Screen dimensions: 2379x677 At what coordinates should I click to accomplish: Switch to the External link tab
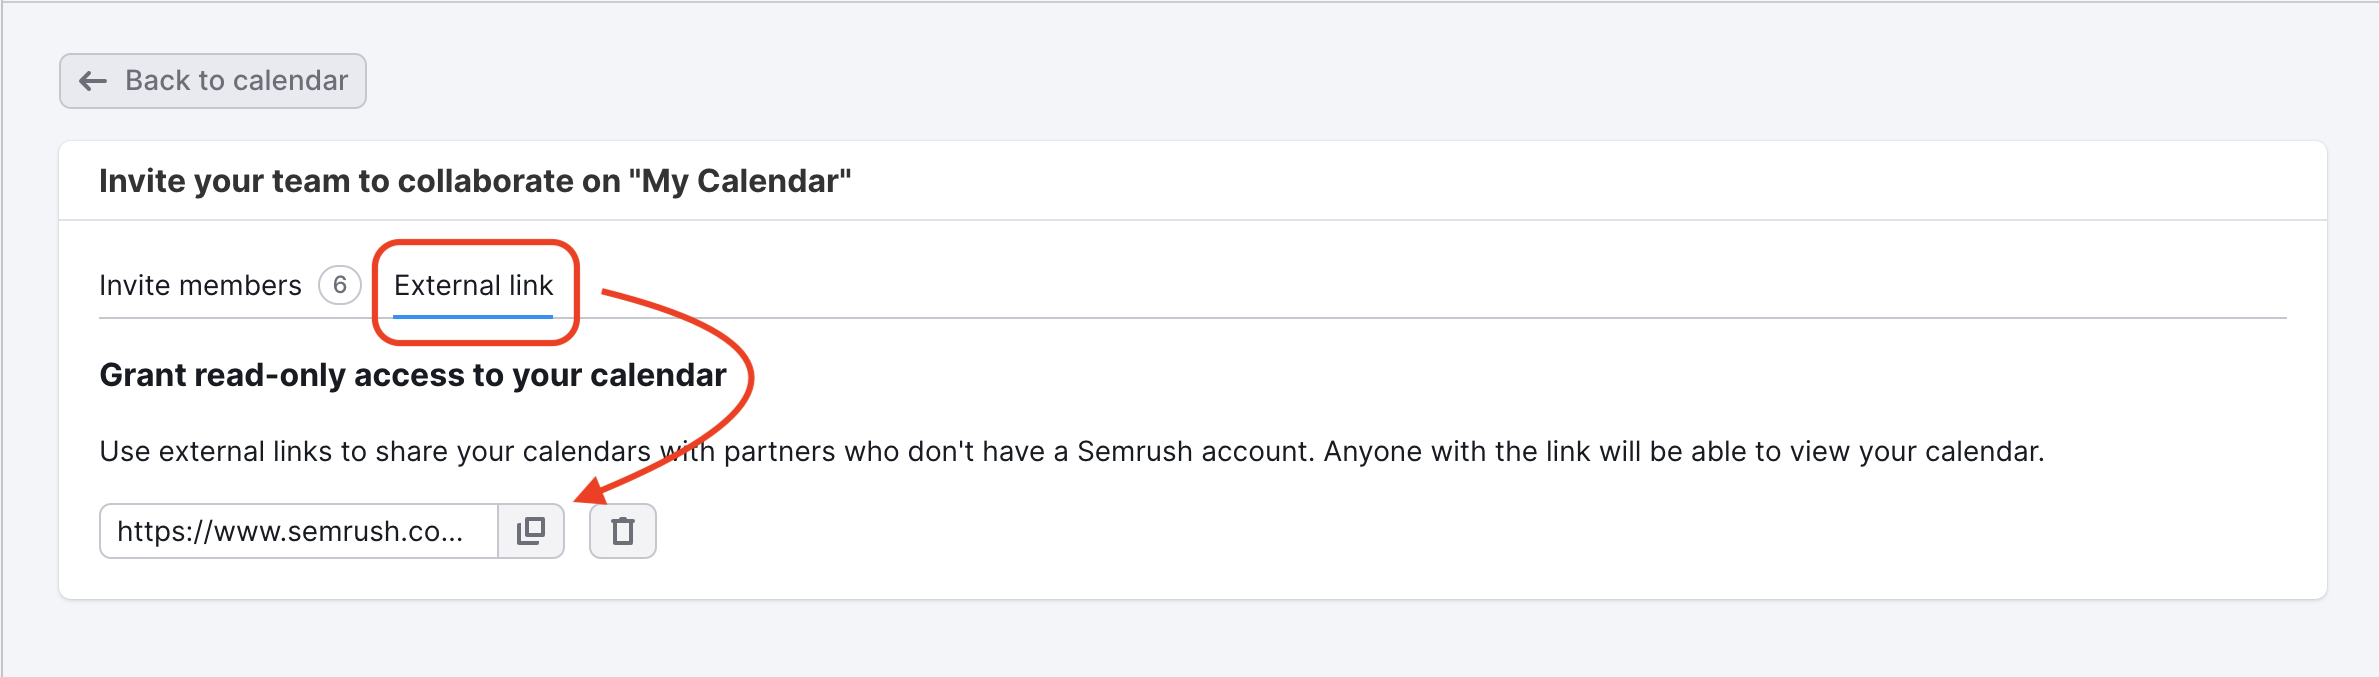coord(473,286)
